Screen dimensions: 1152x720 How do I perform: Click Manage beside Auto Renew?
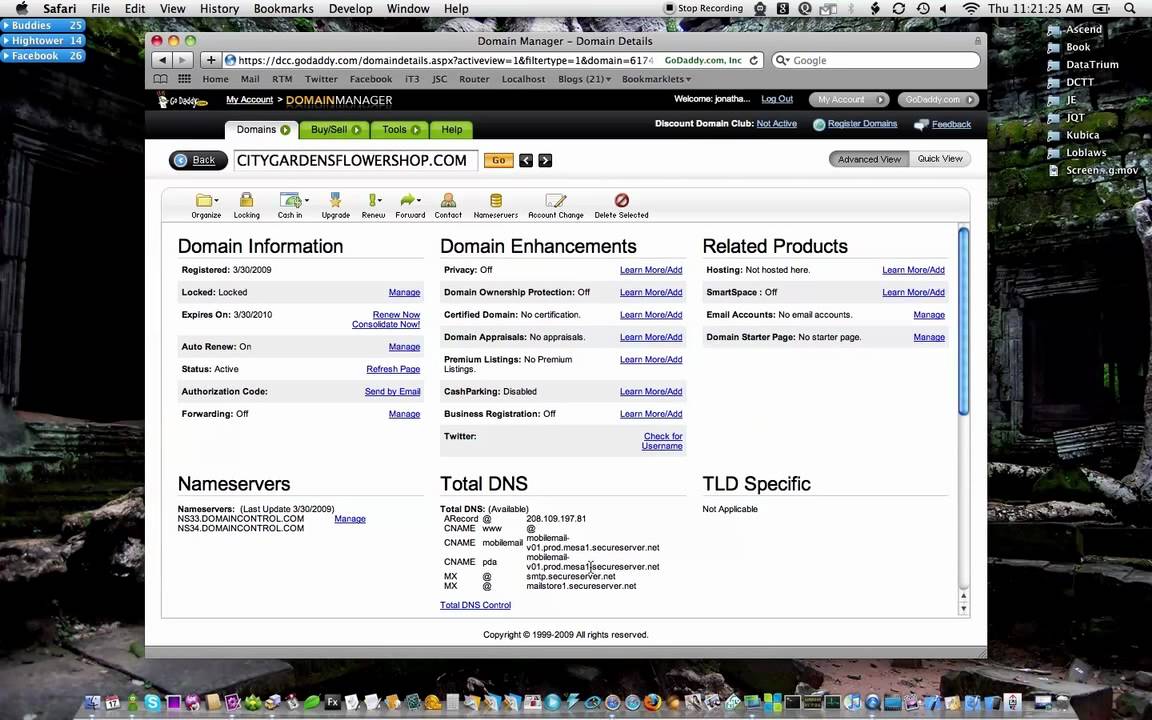(404, 347)
